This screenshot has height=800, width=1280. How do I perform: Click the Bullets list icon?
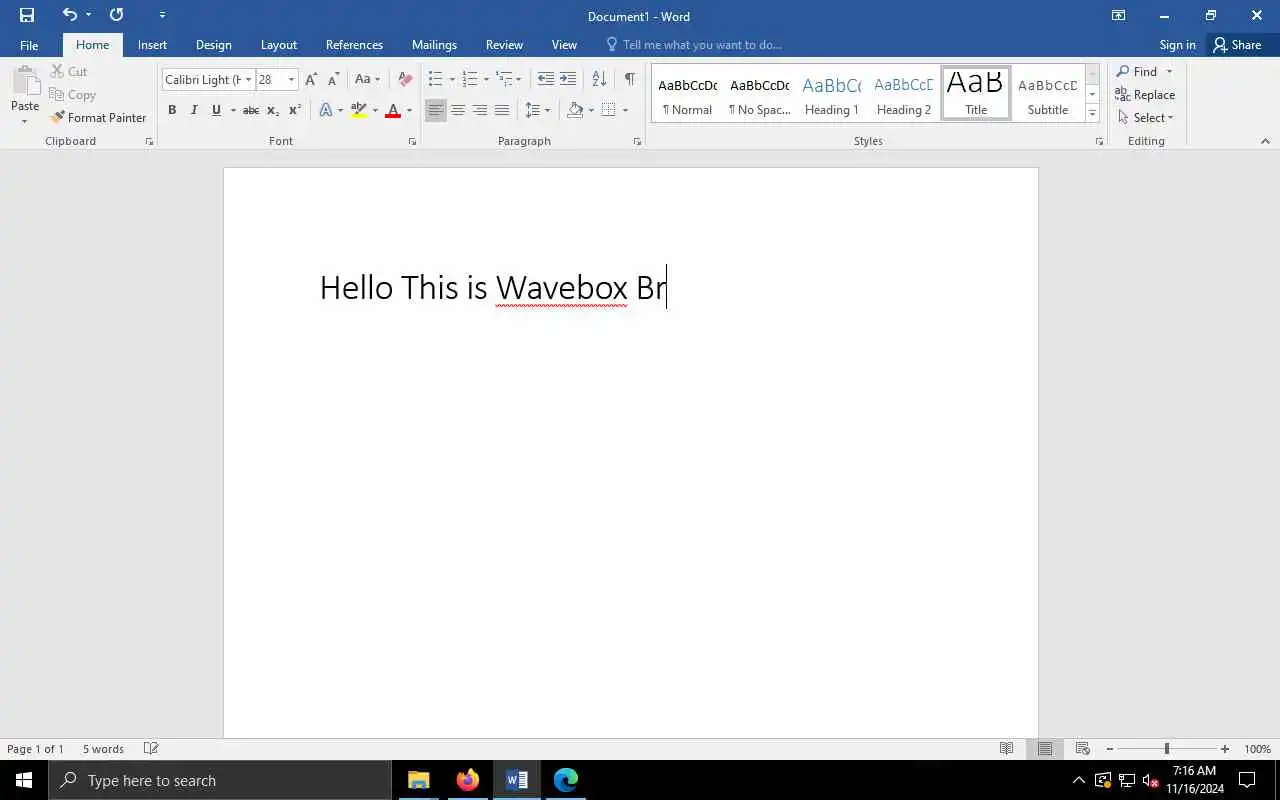pos(435,80)
